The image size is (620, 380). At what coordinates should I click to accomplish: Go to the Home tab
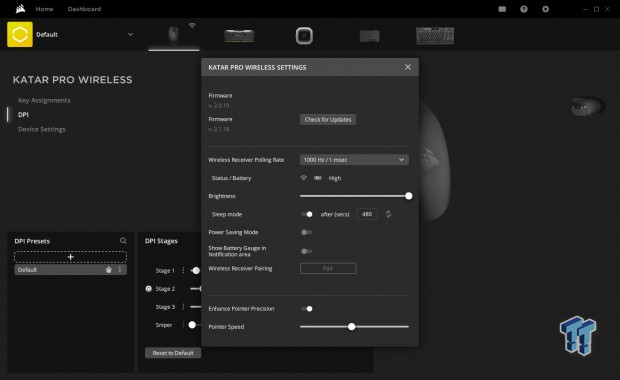(x=44, y=9)
